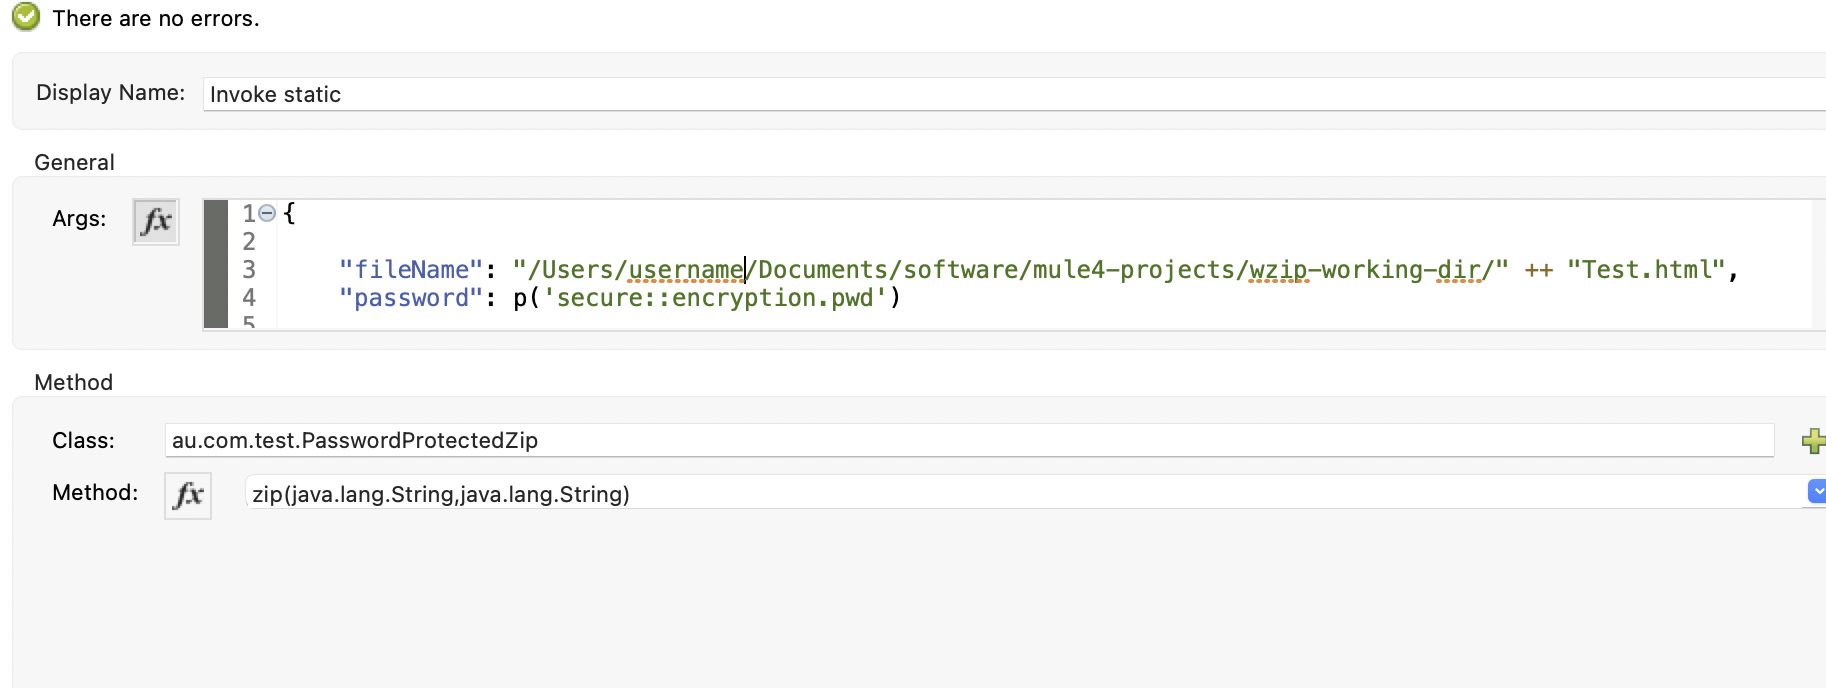The width and height of the screenshot is (1826, 688).
Task: Click the fx icon beside the Method field
Action: 187,495
